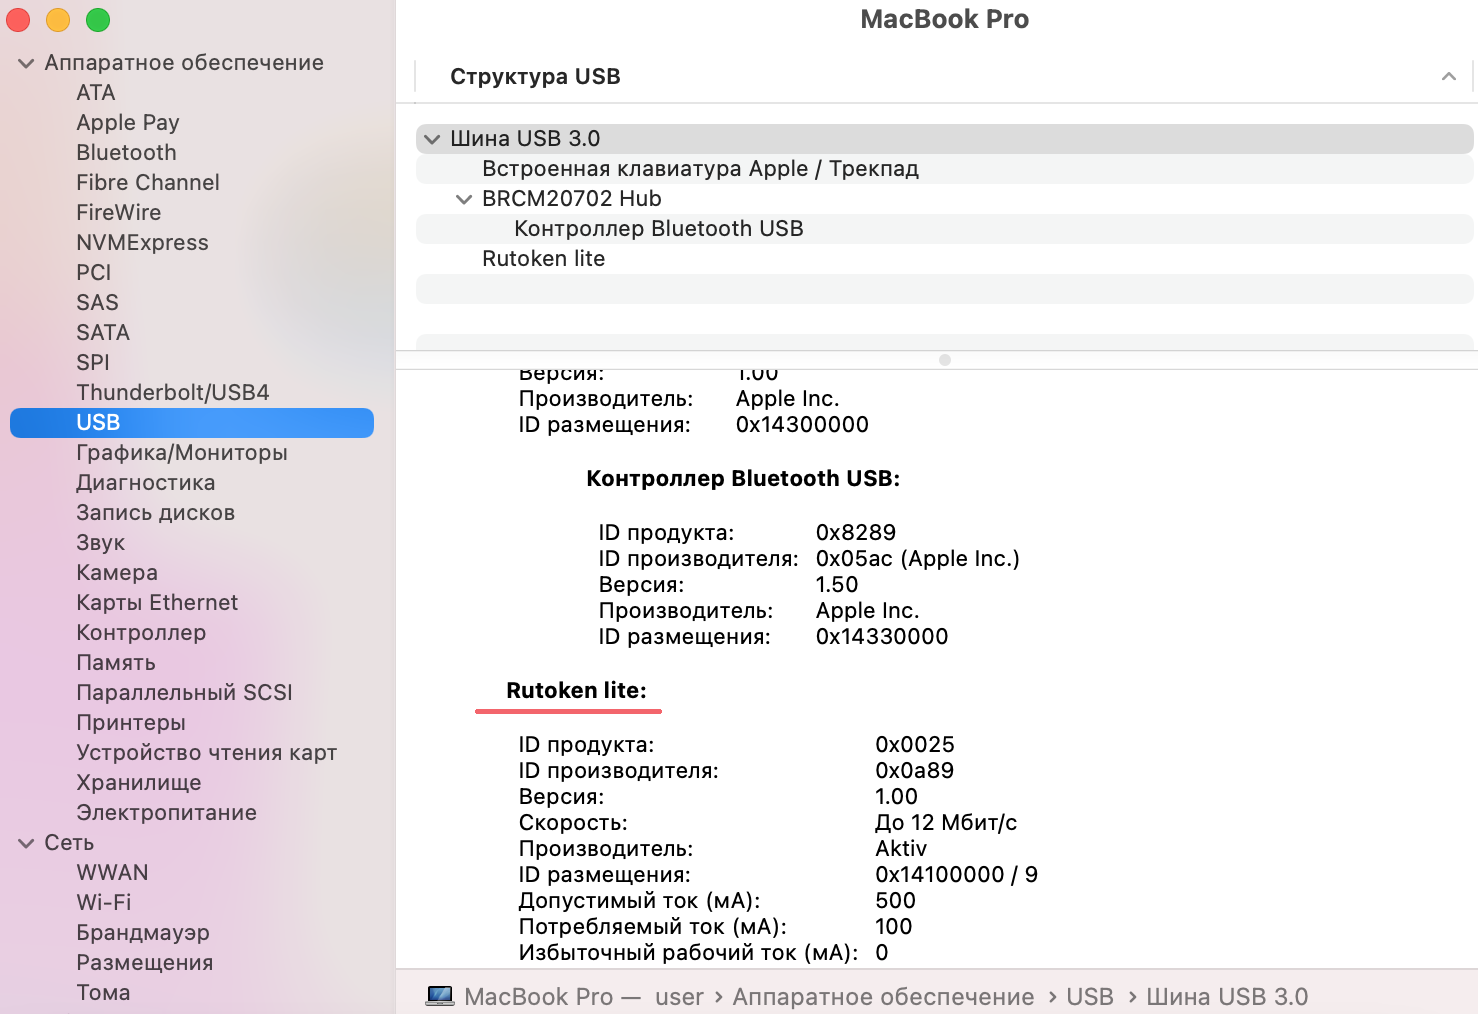Viewport: 1478px width, 1014px height.
Task: Open Thunderbolt/USB4 section
Action: tap(173, 393)
